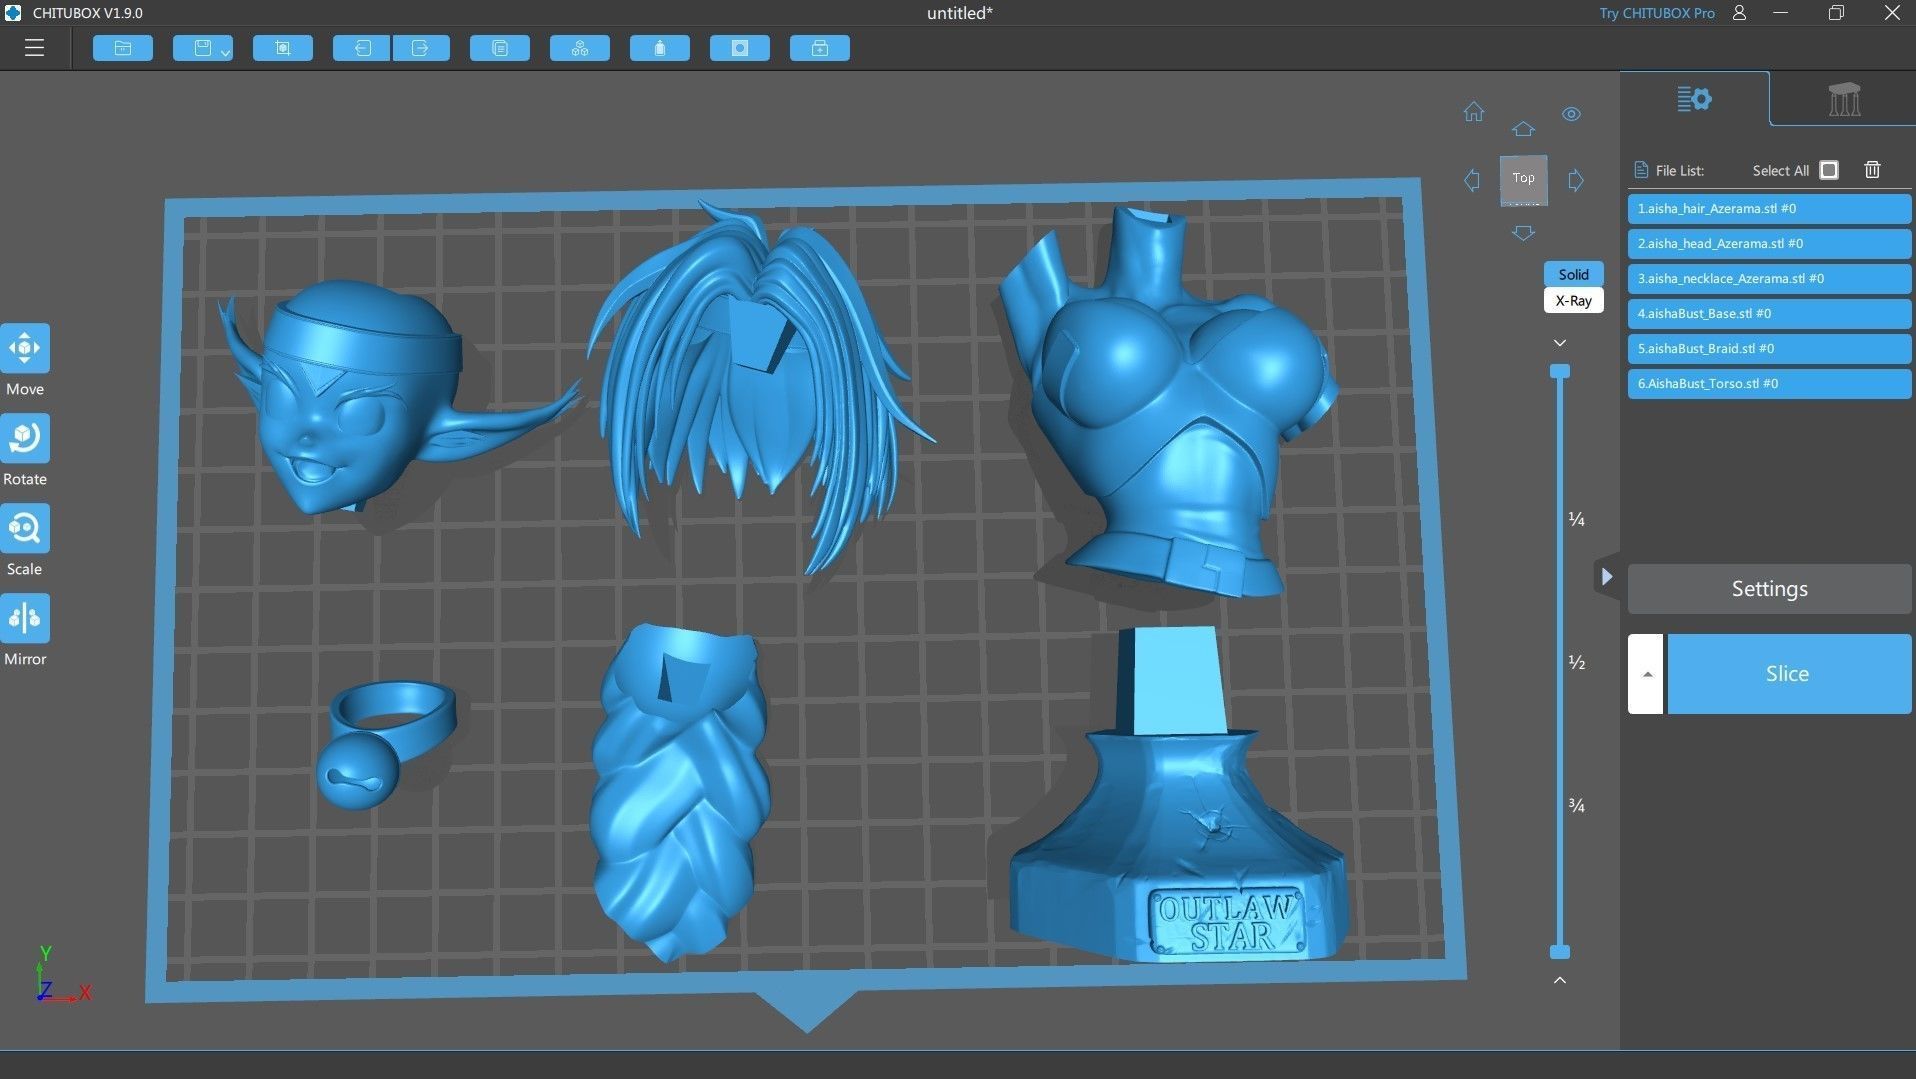Click the top handle of layer slider
This screenshot has height=1079, width=1916.
[1560, 372]
